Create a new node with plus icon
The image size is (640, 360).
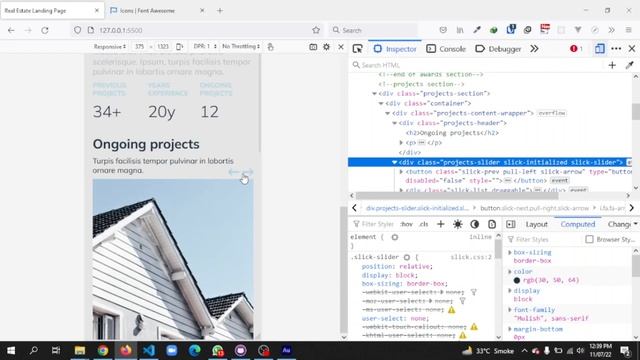tap(612, 65)
